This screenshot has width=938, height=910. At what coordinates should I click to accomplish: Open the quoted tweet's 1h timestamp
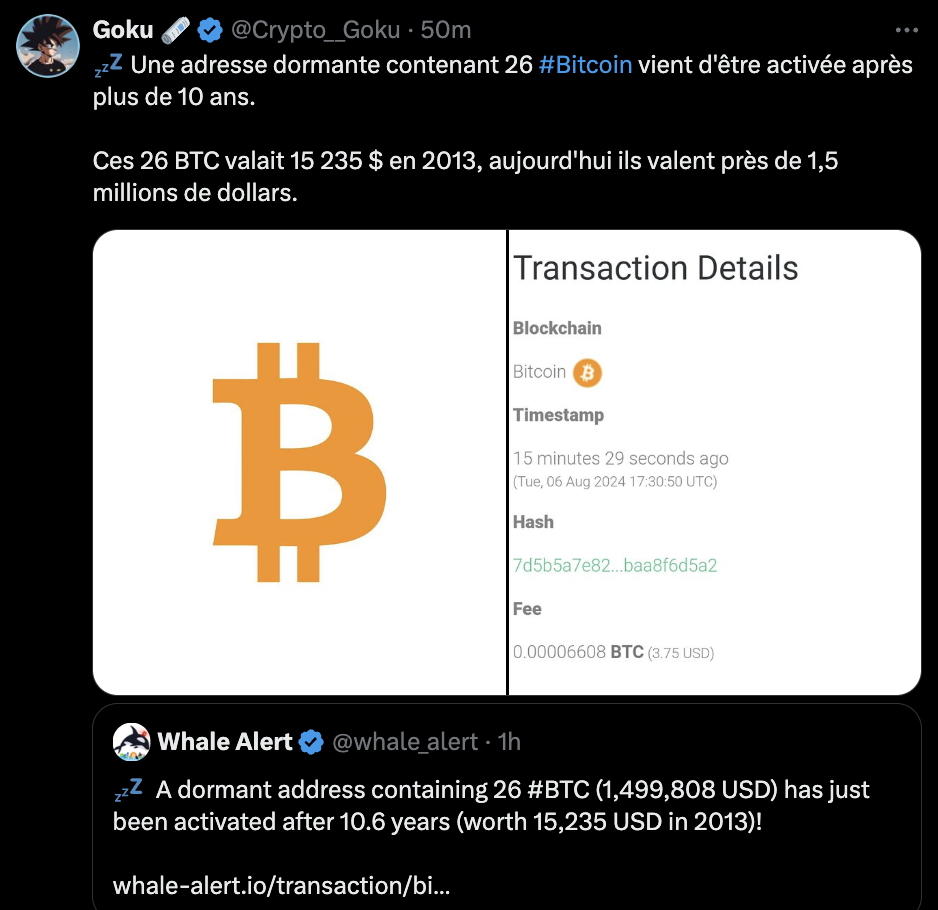tap(509, 742)
